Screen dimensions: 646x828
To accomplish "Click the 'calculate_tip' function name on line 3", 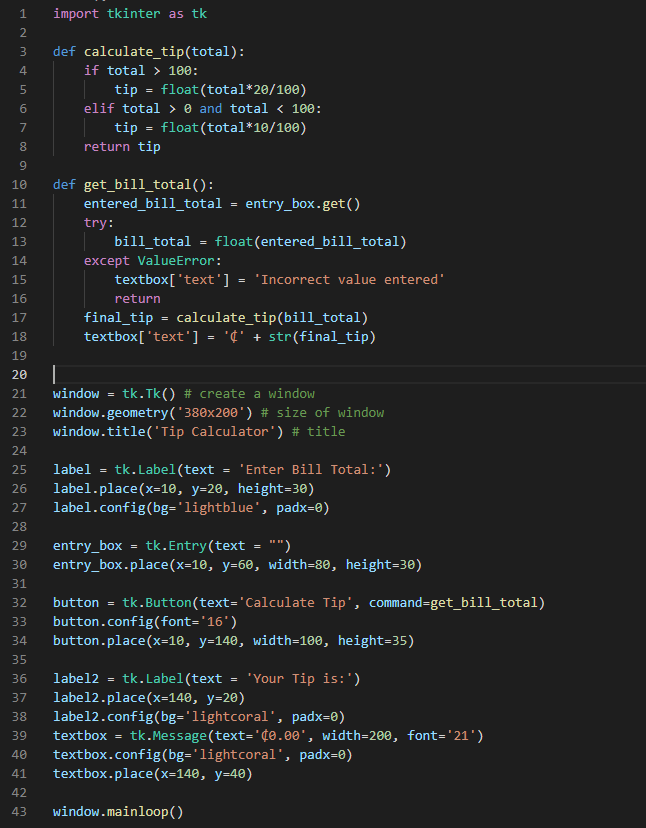I will pyautogui.click(x=134, y=52).
